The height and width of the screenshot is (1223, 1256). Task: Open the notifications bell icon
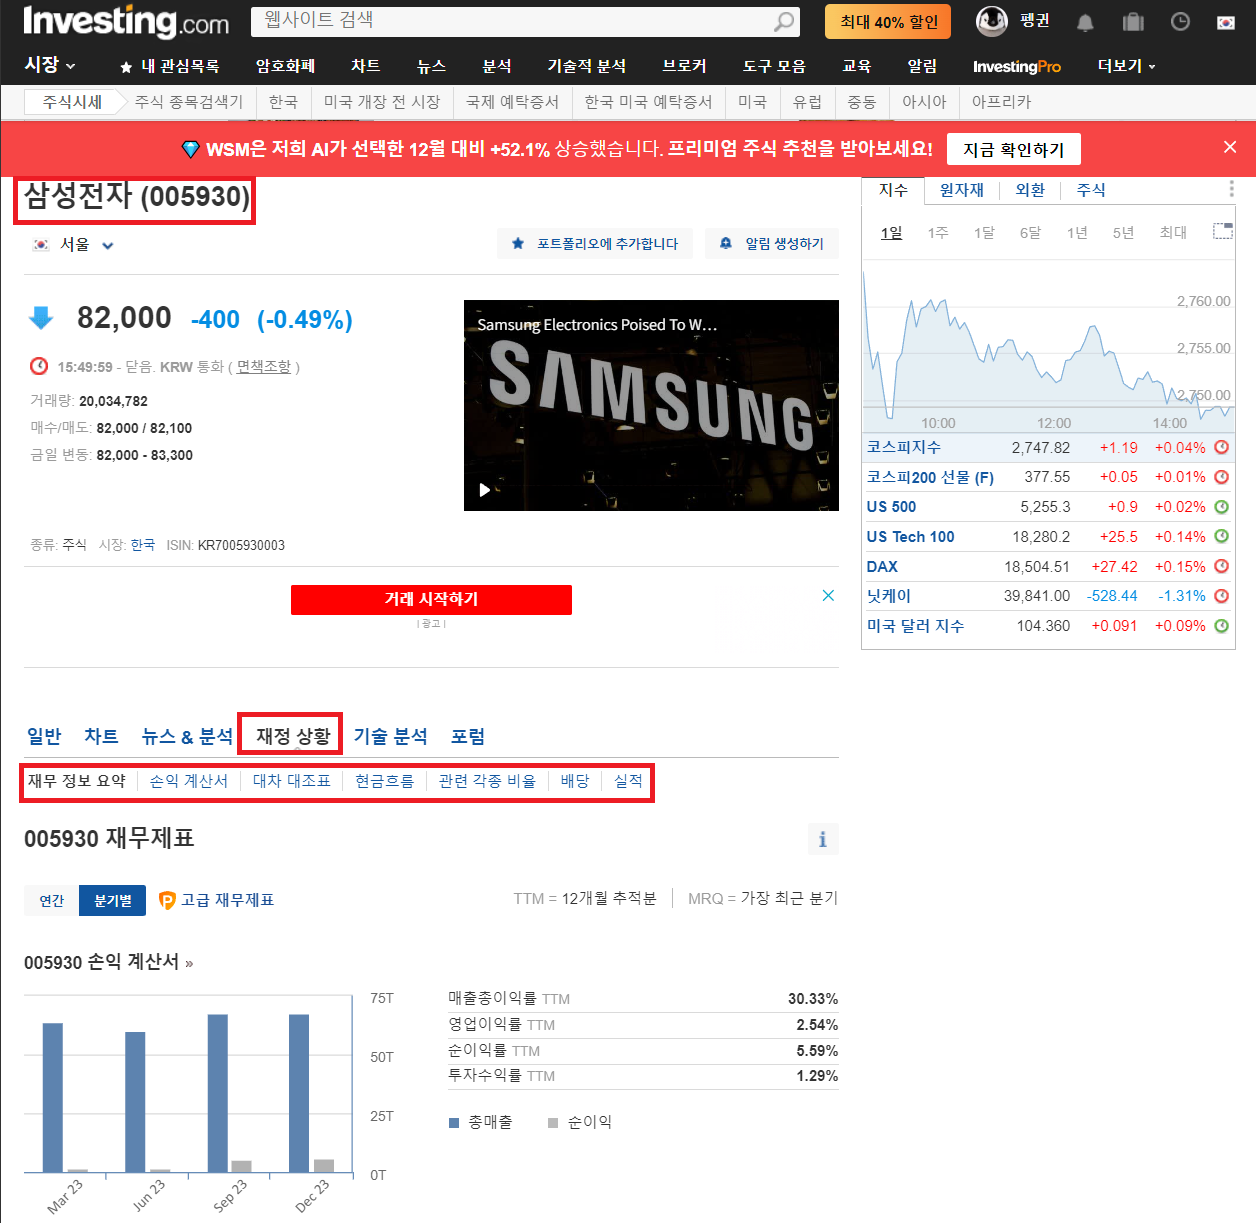click(x=1085, y=22)
